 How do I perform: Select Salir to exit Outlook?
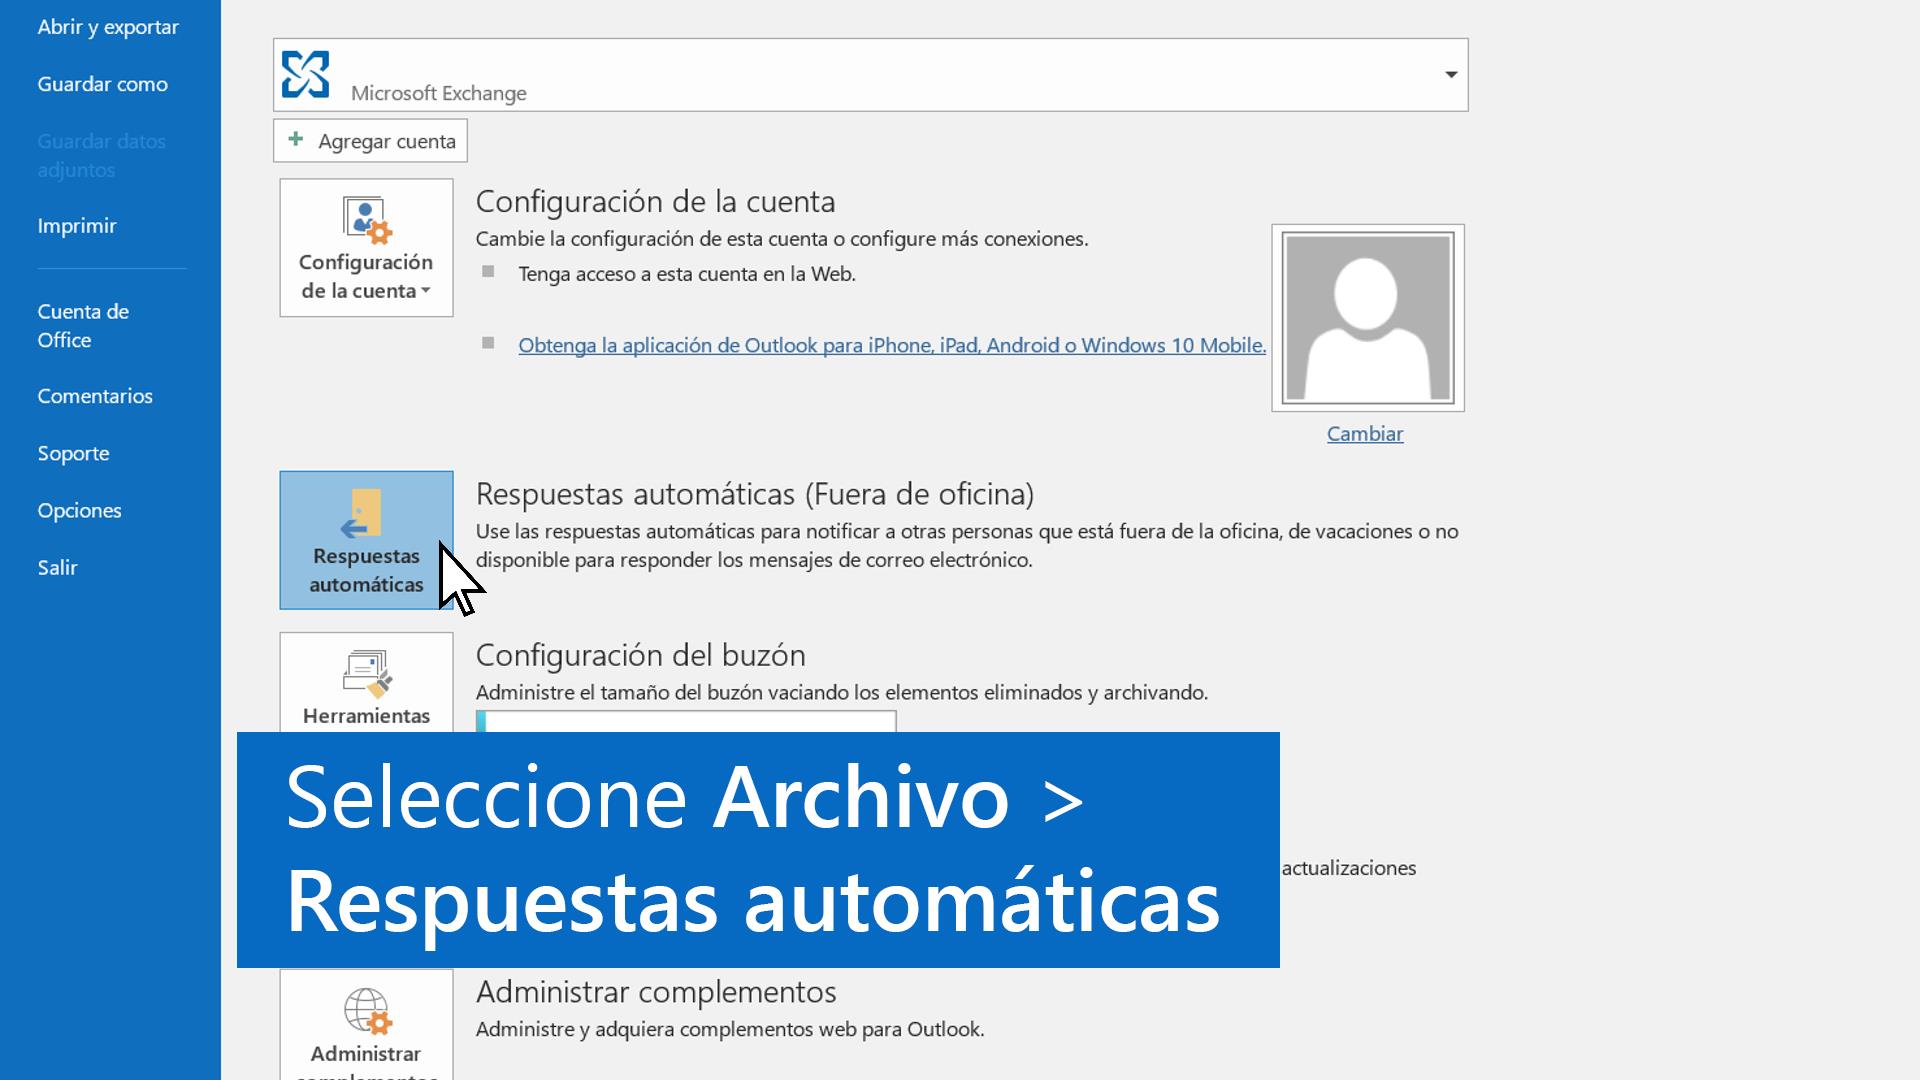click(x=57, y=567)
